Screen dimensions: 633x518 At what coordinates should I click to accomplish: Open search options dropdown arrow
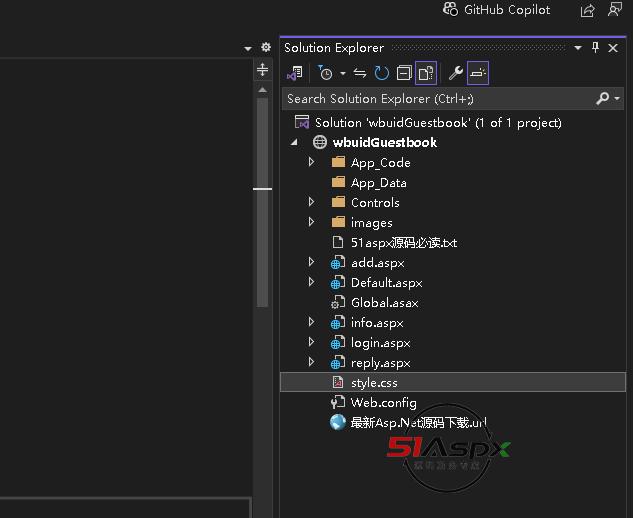tap(617, 98)
